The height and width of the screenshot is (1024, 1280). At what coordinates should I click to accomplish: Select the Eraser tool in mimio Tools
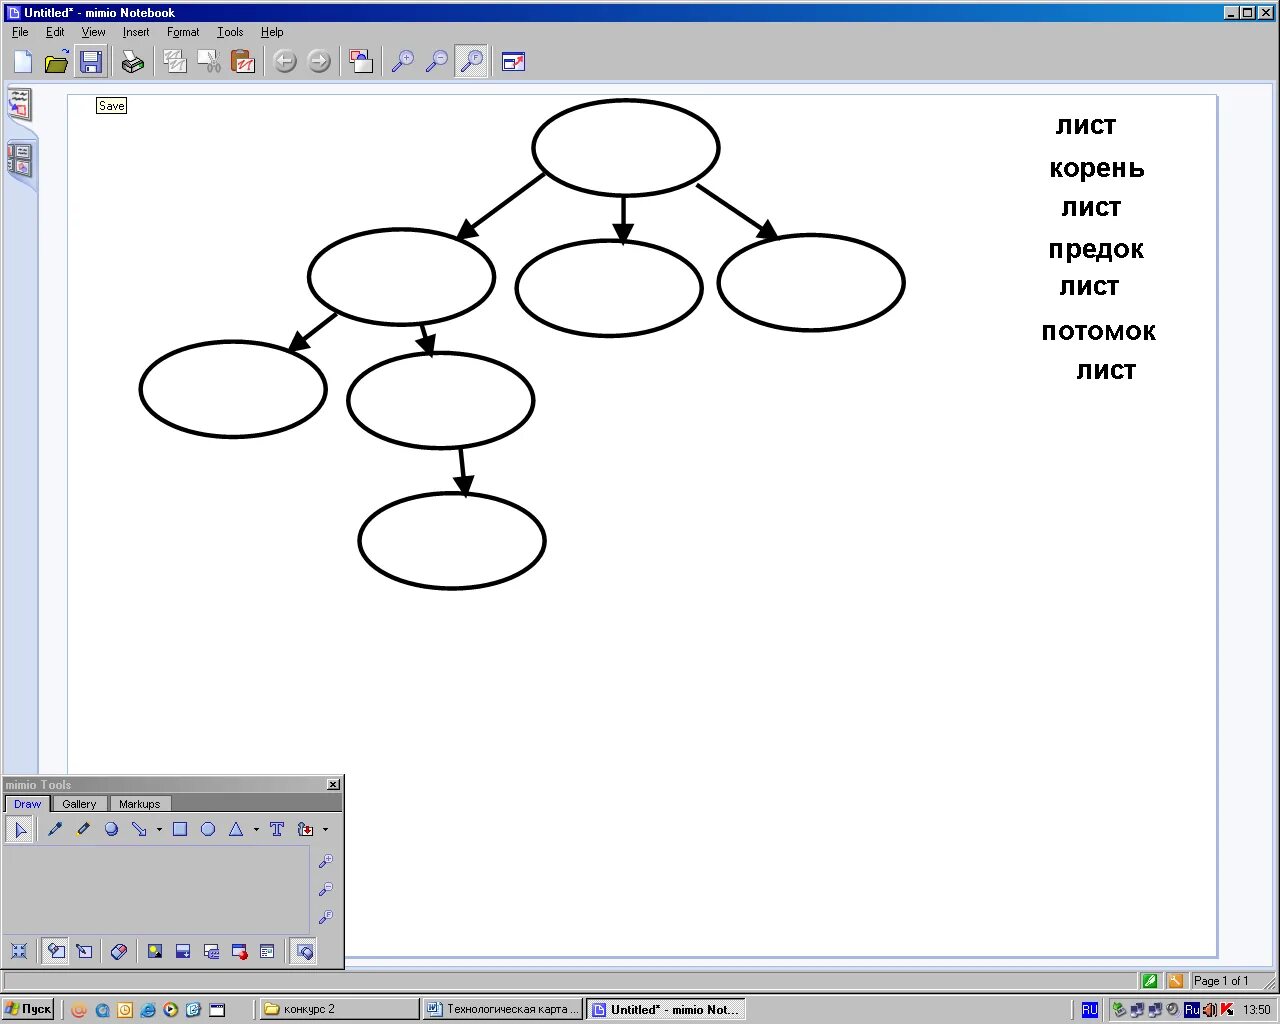point(119,951)
